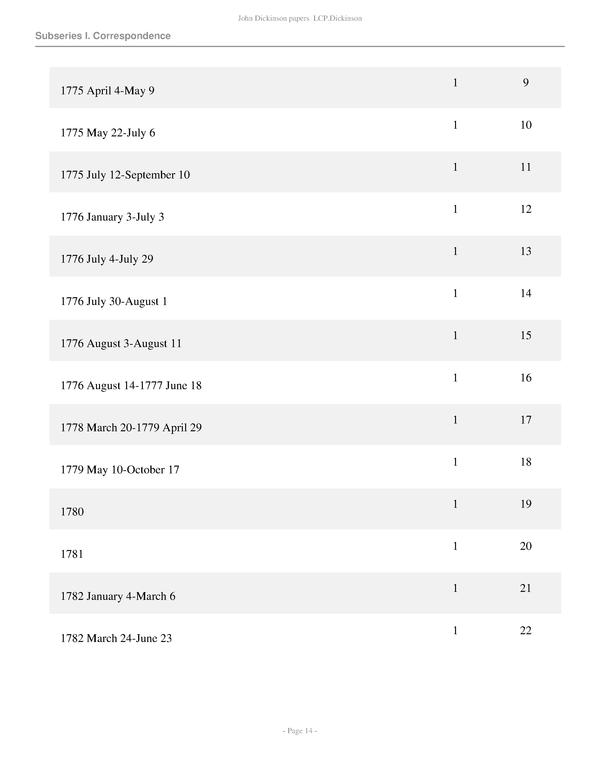
Task: Click folder number 9
Action: [525, 83]
